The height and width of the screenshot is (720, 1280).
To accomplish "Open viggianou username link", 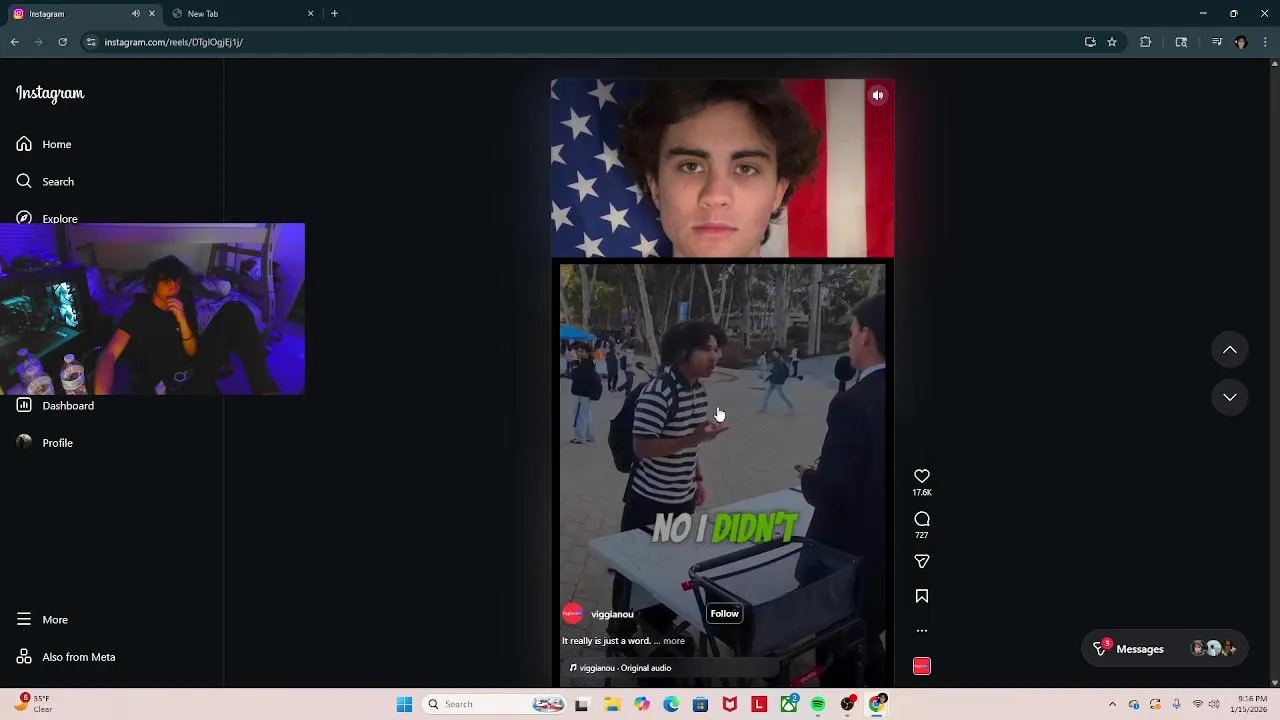I will click(612, 614).
